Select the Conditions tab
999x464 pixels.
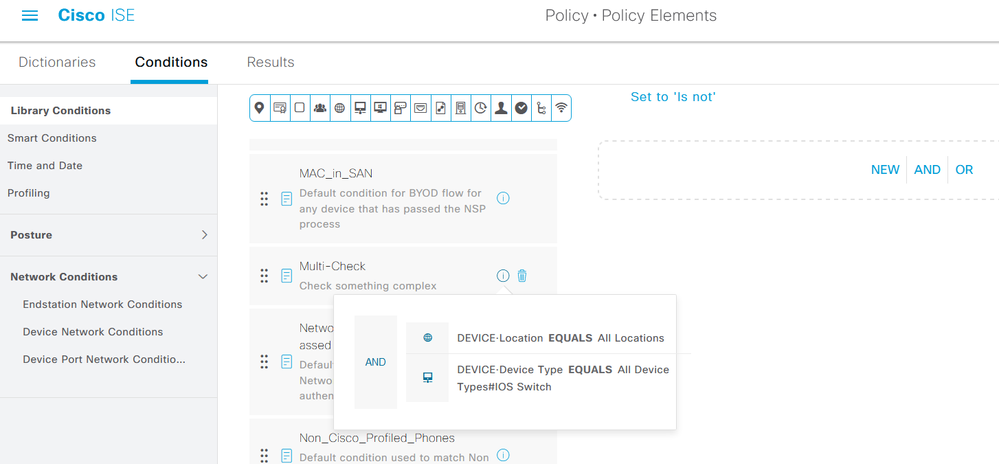click(171, 62)
